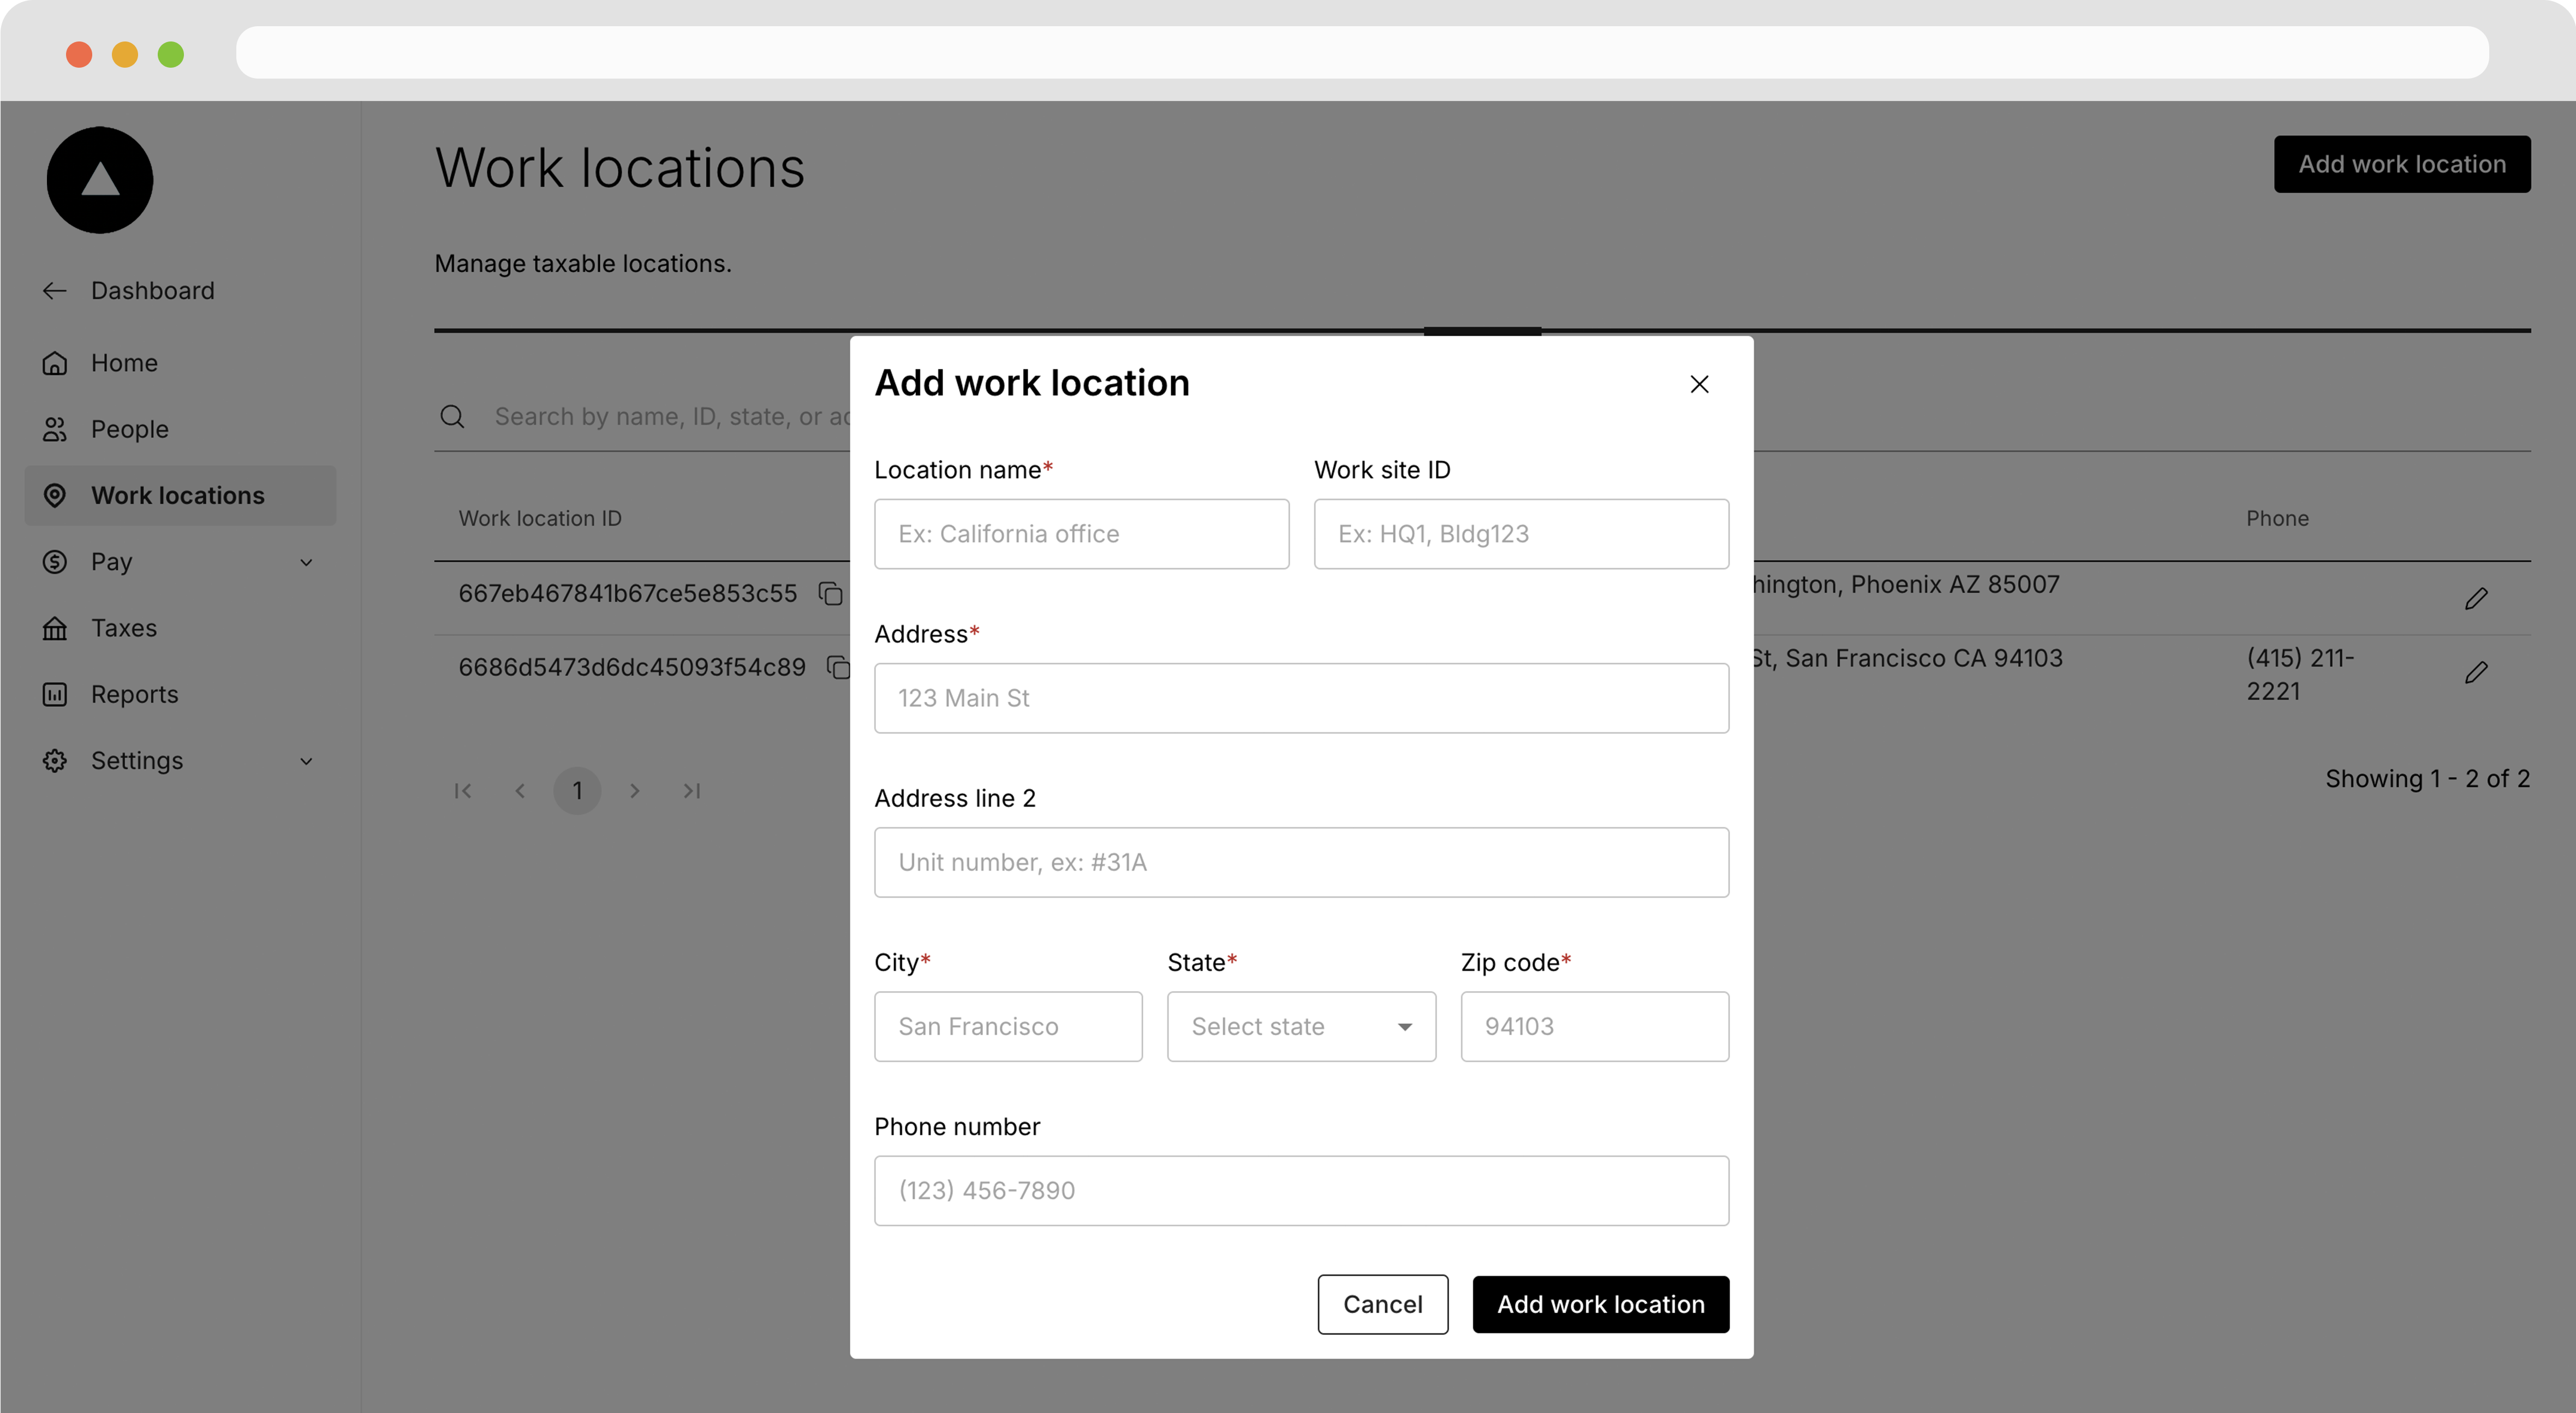This screenshot has width=2576, height=1413.
Task: Copy ID 667eb467841b67ce5e853c55
Action: (x=830, y=593)
